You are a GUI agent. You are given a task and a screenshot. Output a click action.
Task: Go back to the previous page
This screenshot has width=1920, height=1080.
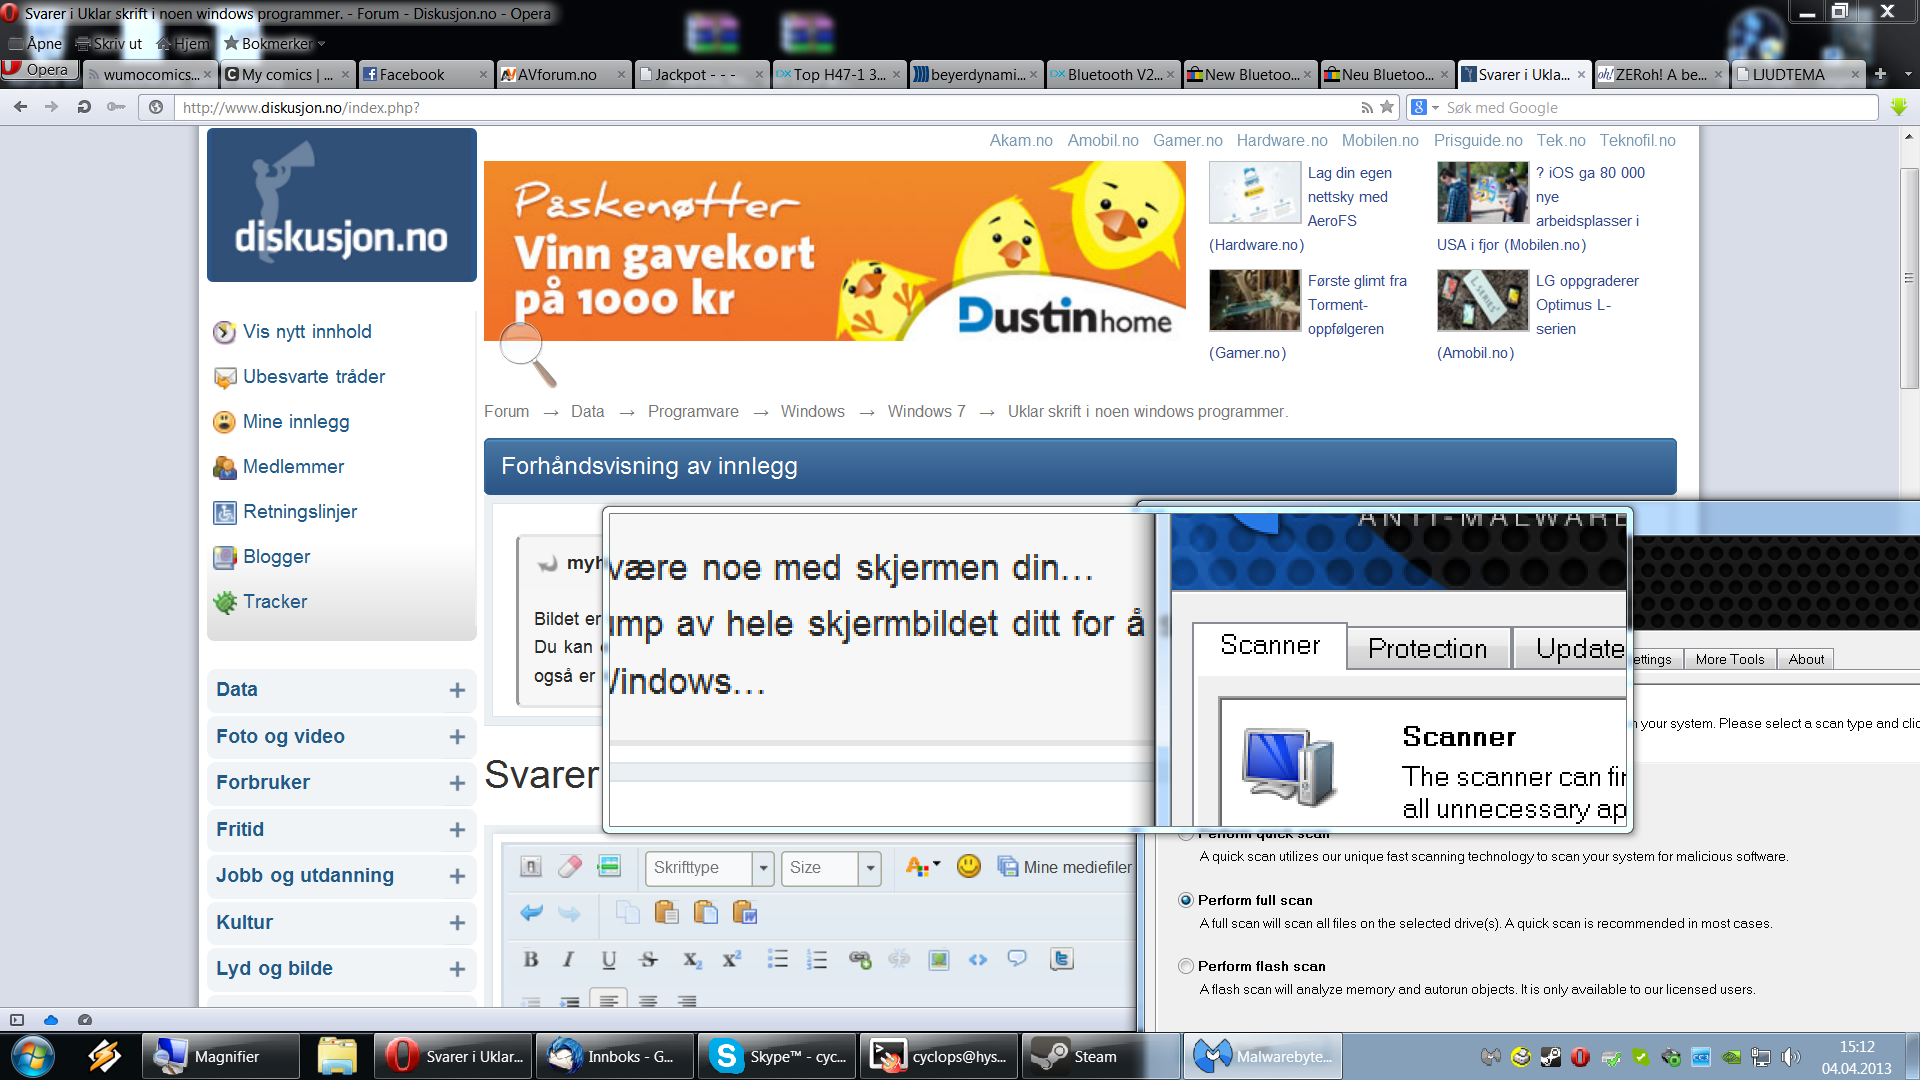(20, 107)
